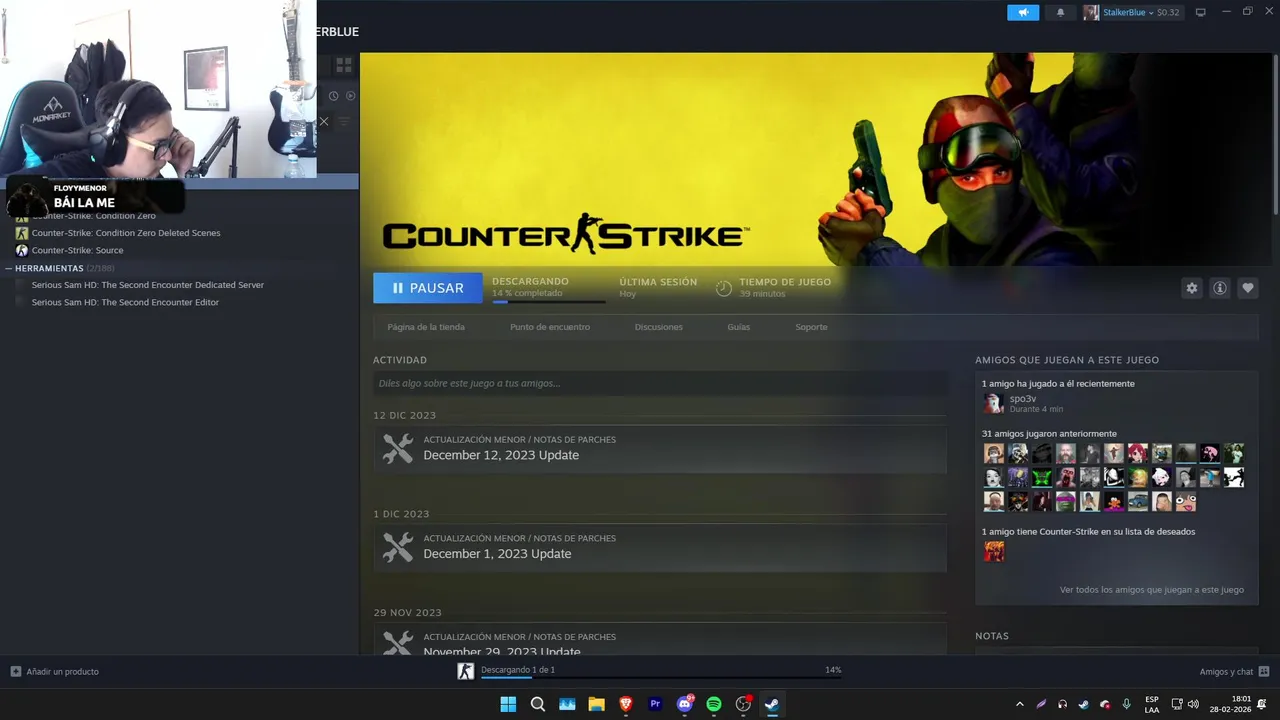Click the add product plus icon

click(x=16, y=672)
